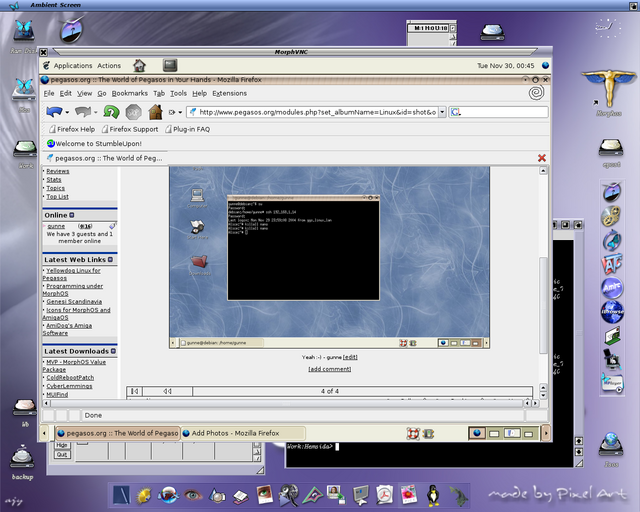Open the Plug-in FAQ bookmark
This screenshot has width=640, height=512.
click(187, 129)
